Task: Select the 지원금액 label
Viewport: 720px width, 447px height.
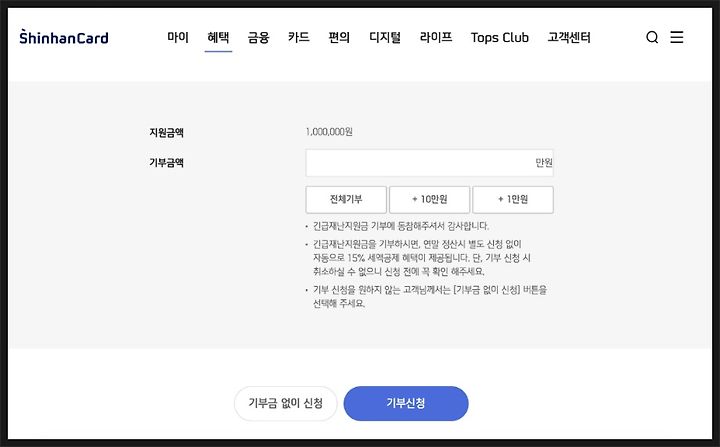Action: coord(166,133)
